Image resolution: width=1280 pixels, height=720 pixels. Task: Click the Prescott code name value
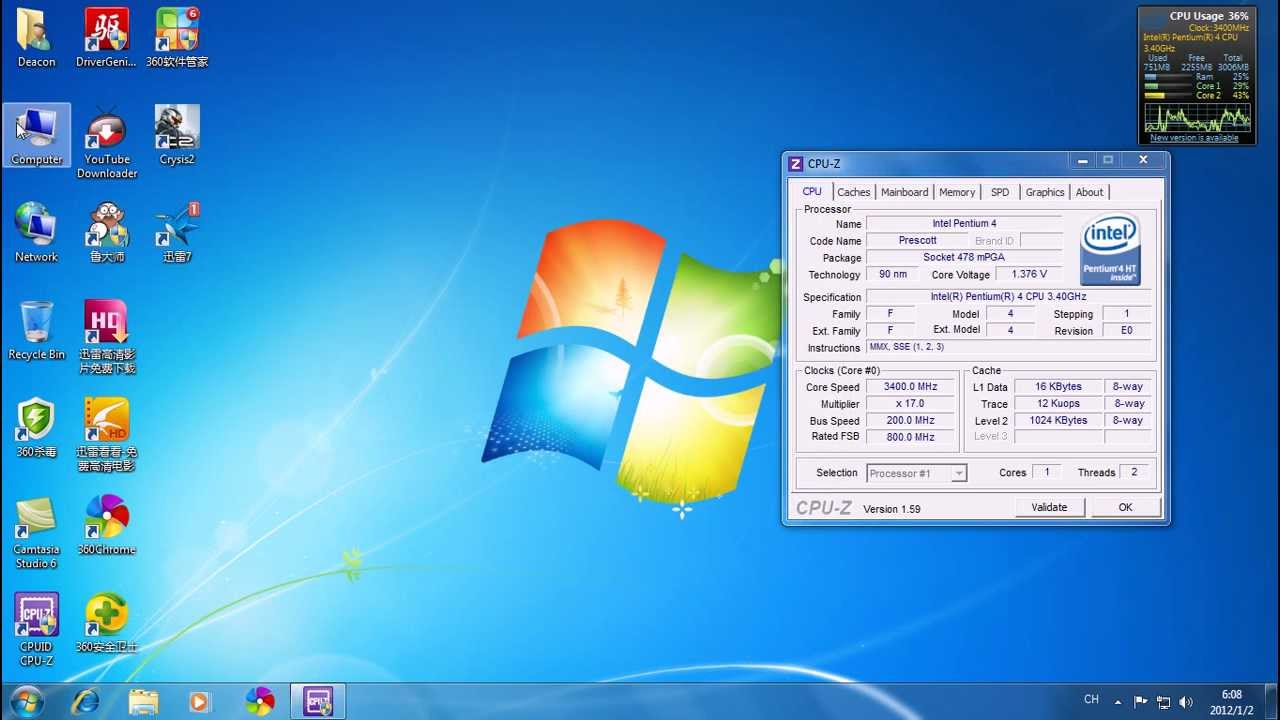pyautogui.click(x=918, y=241)
